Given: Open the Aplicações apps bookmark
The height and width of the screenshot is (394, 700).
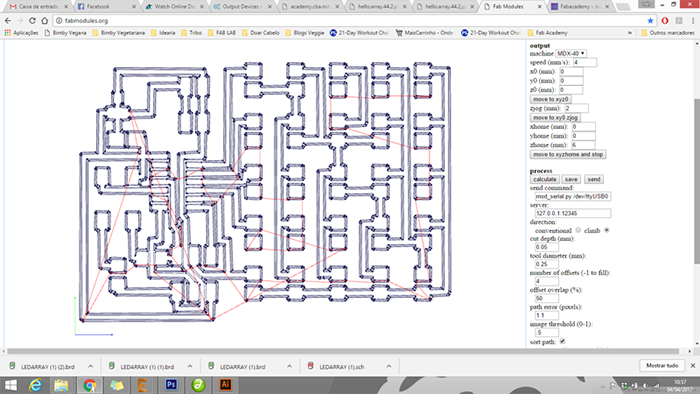Looking at the screenshot, I should click(x=21, y=33).
